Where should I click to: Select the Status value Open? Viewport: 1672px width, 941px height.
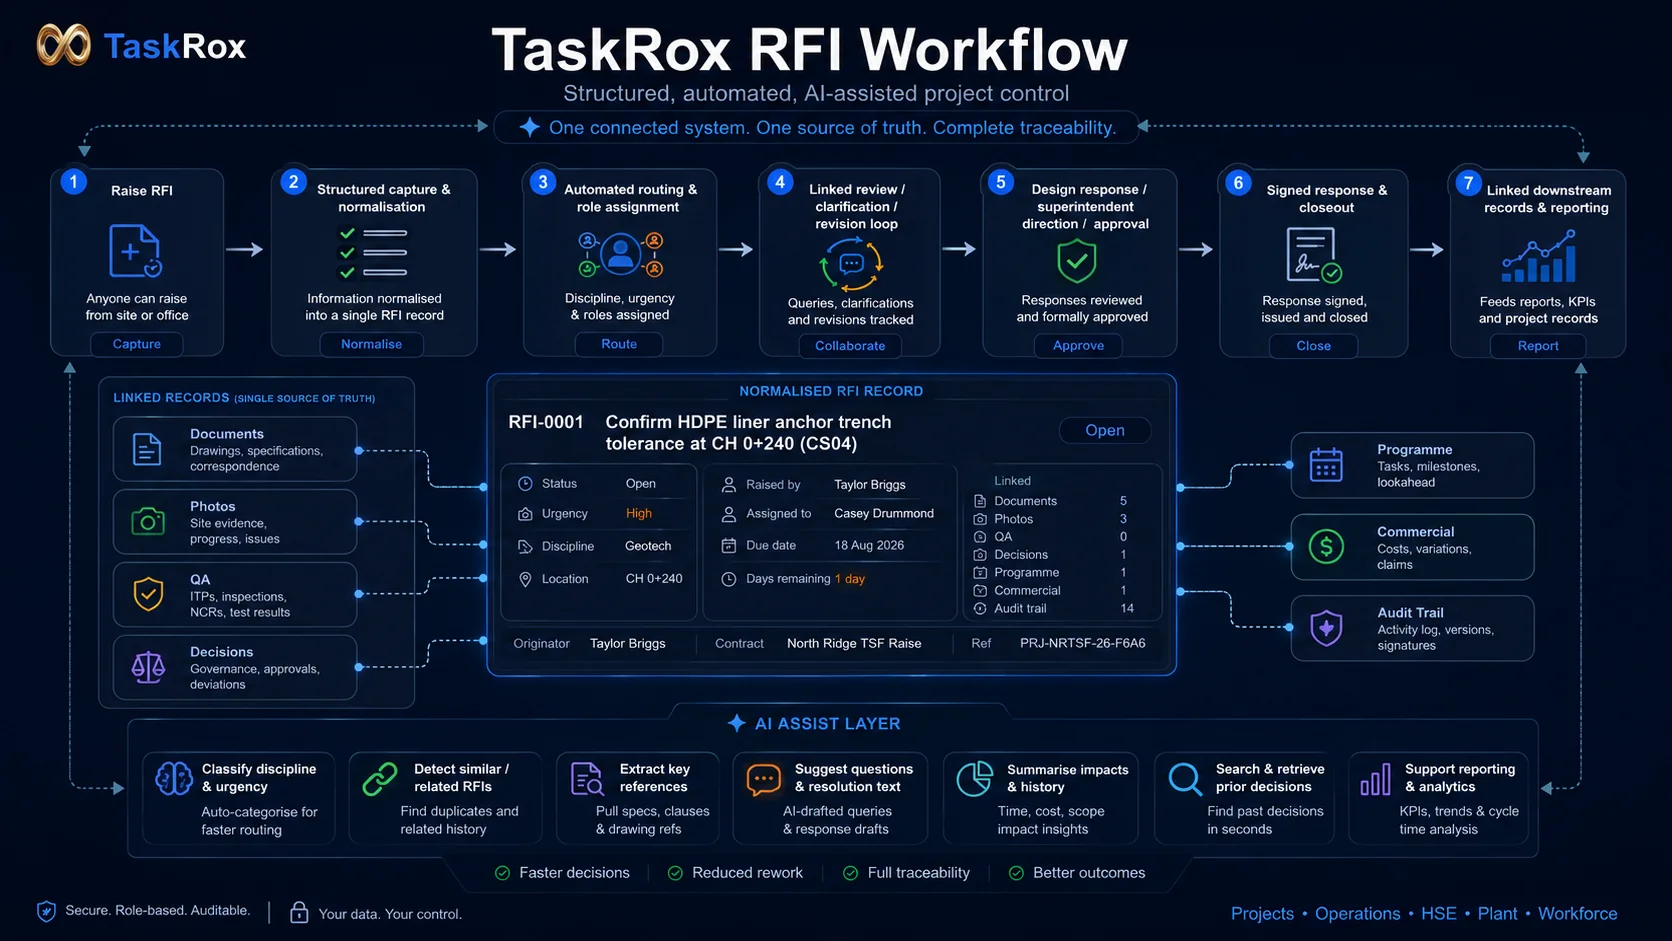[641, 483]
